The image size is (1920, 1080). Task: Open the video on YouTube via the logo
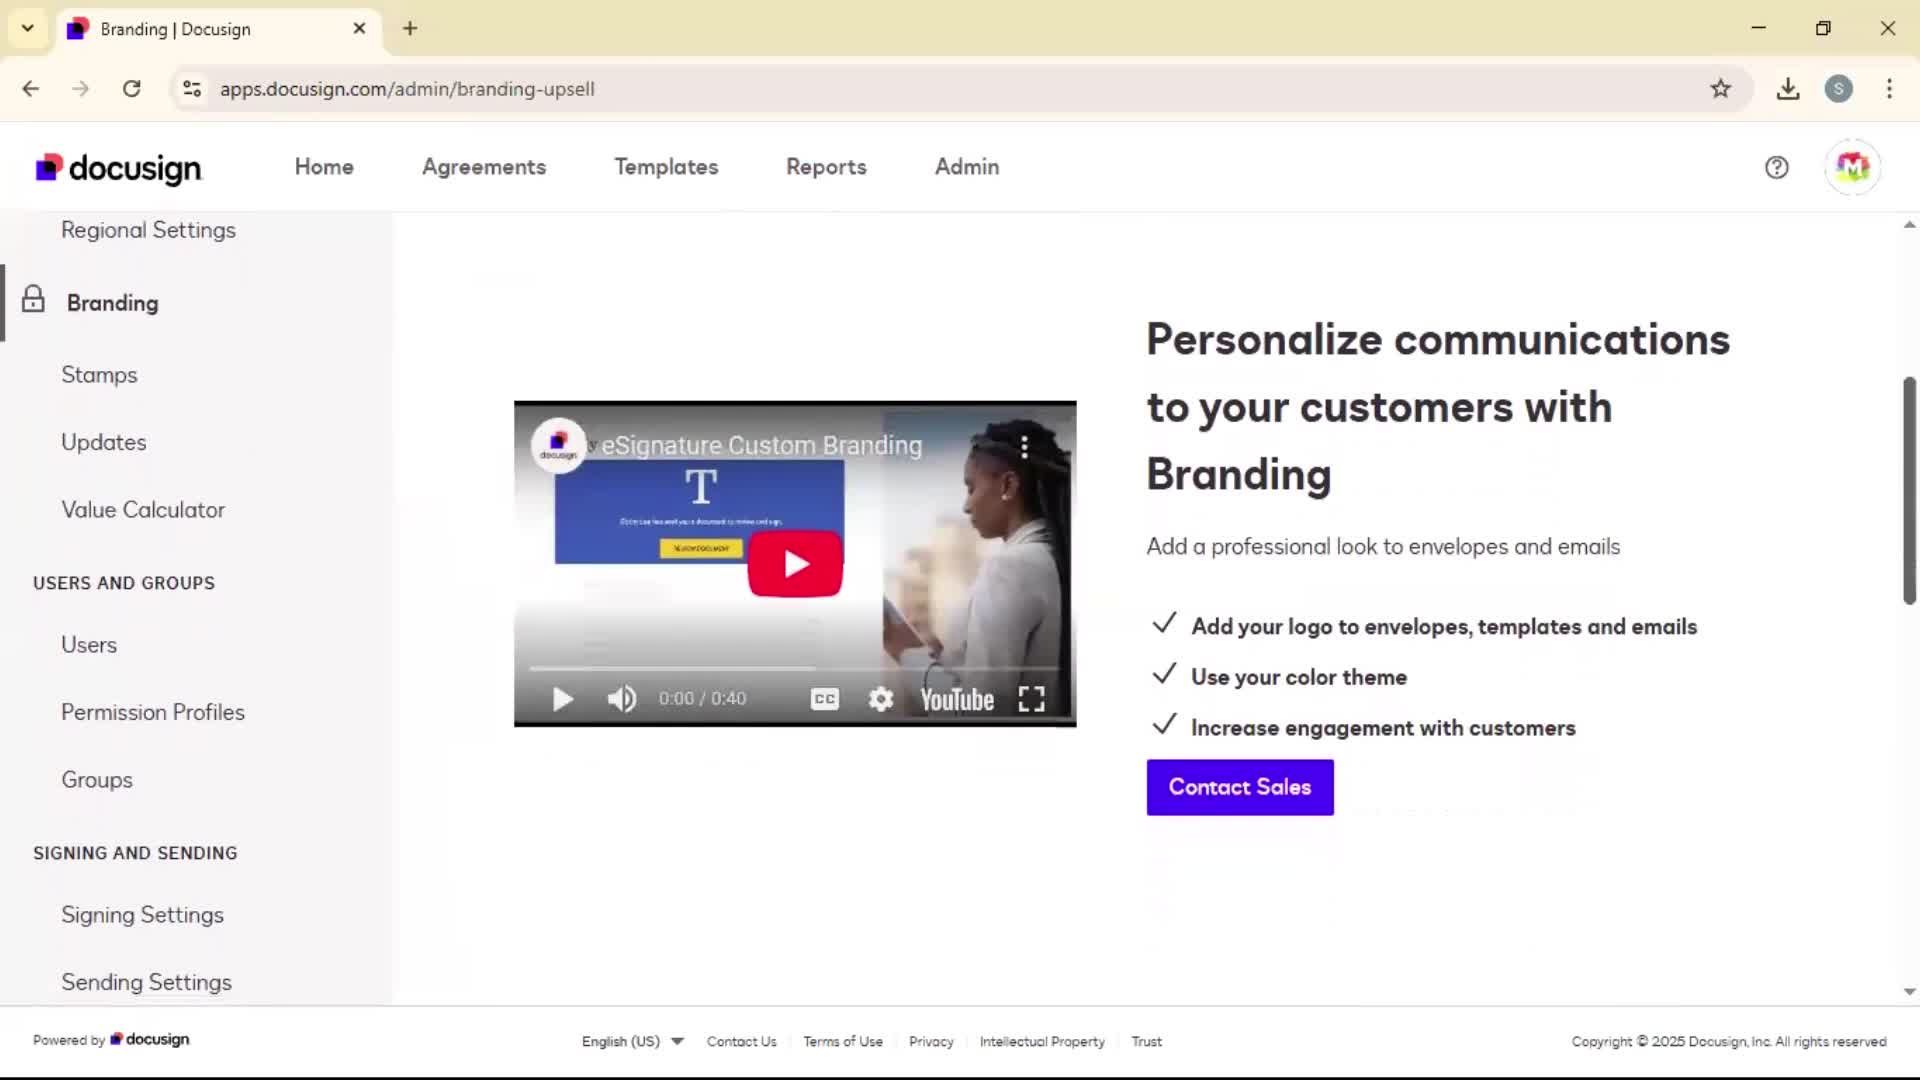[957, 699]
